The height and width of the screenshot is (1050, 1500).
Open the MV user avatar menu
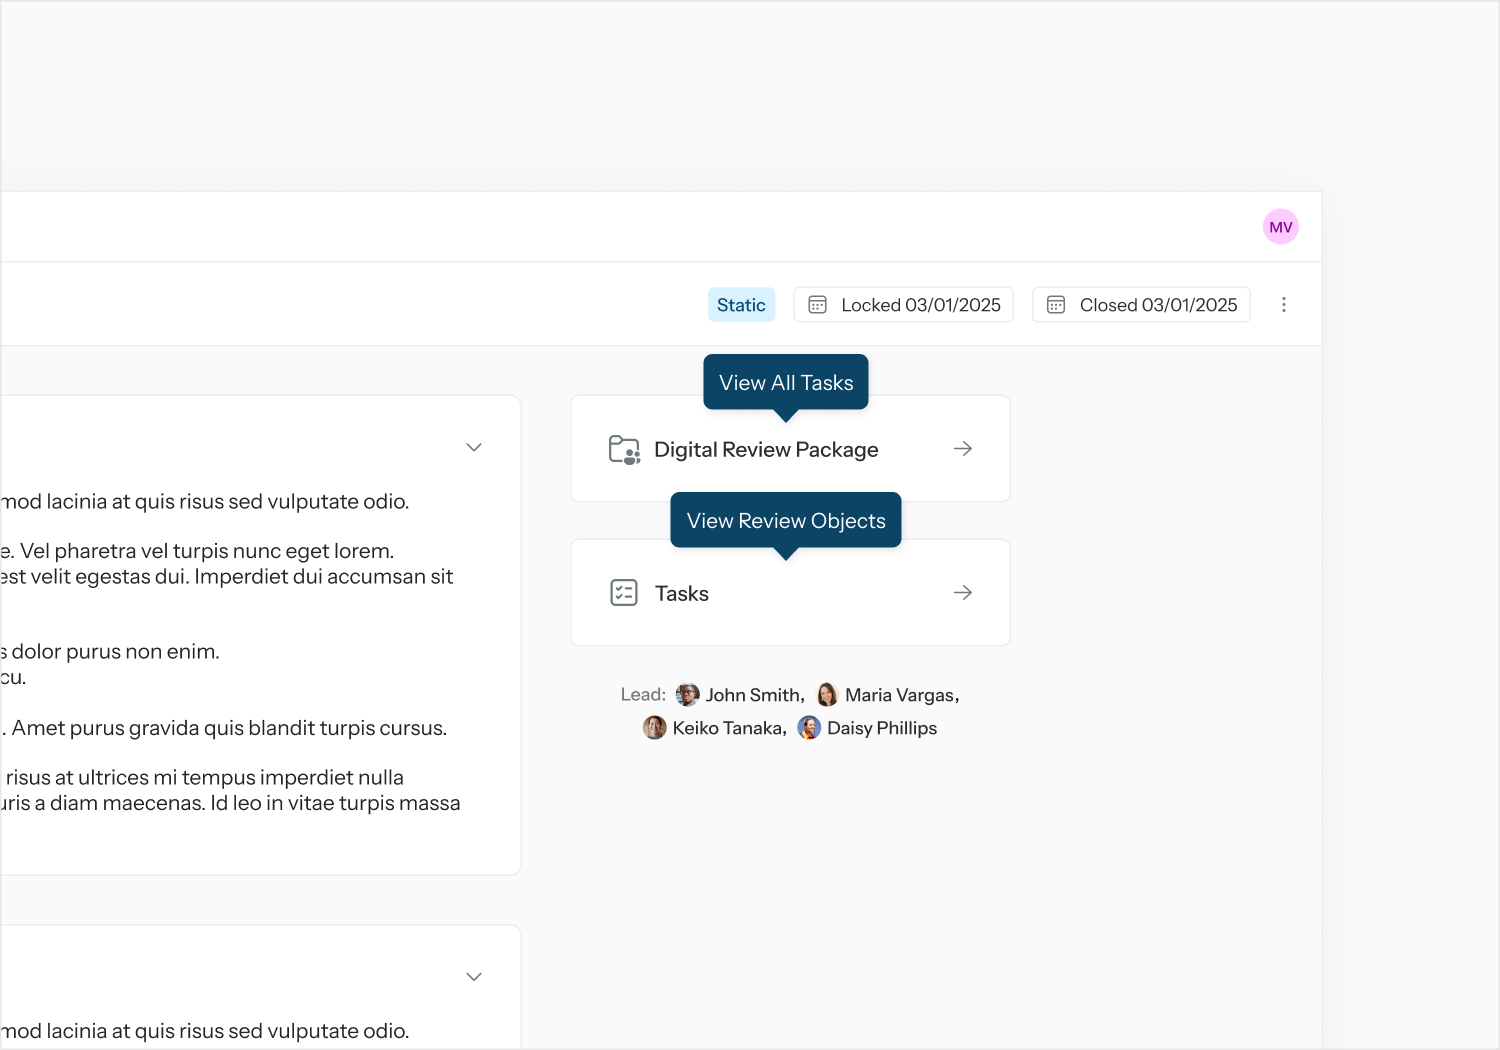[1280, 227]
